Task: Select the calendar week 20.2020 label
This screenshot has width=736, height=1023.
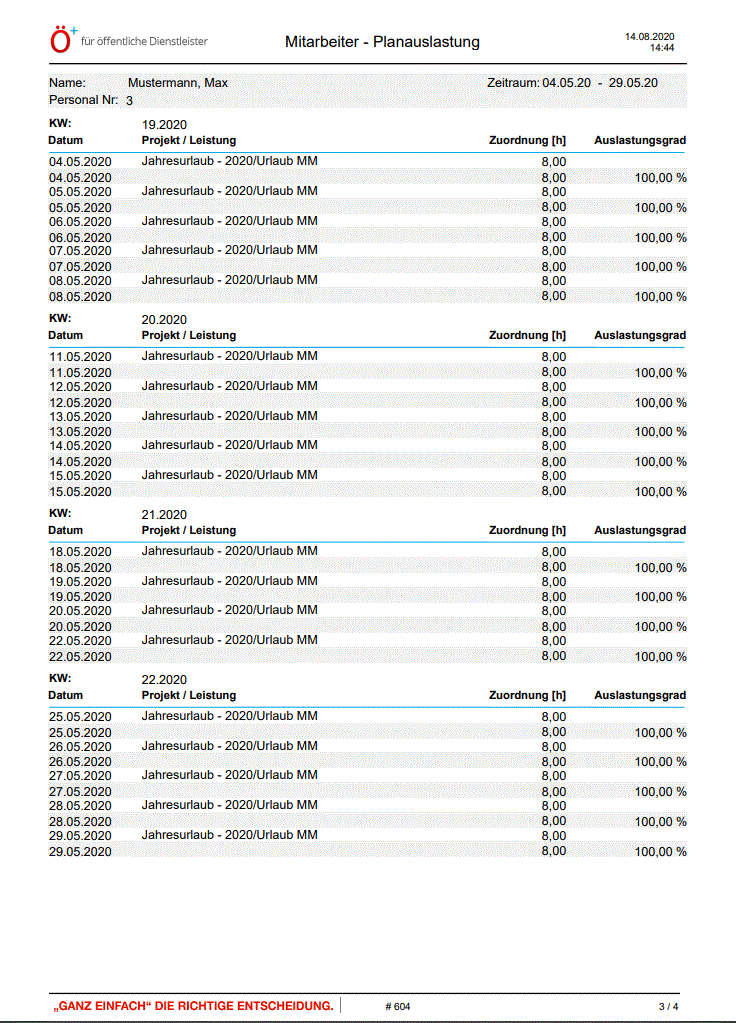Action: tap(165, 320)
